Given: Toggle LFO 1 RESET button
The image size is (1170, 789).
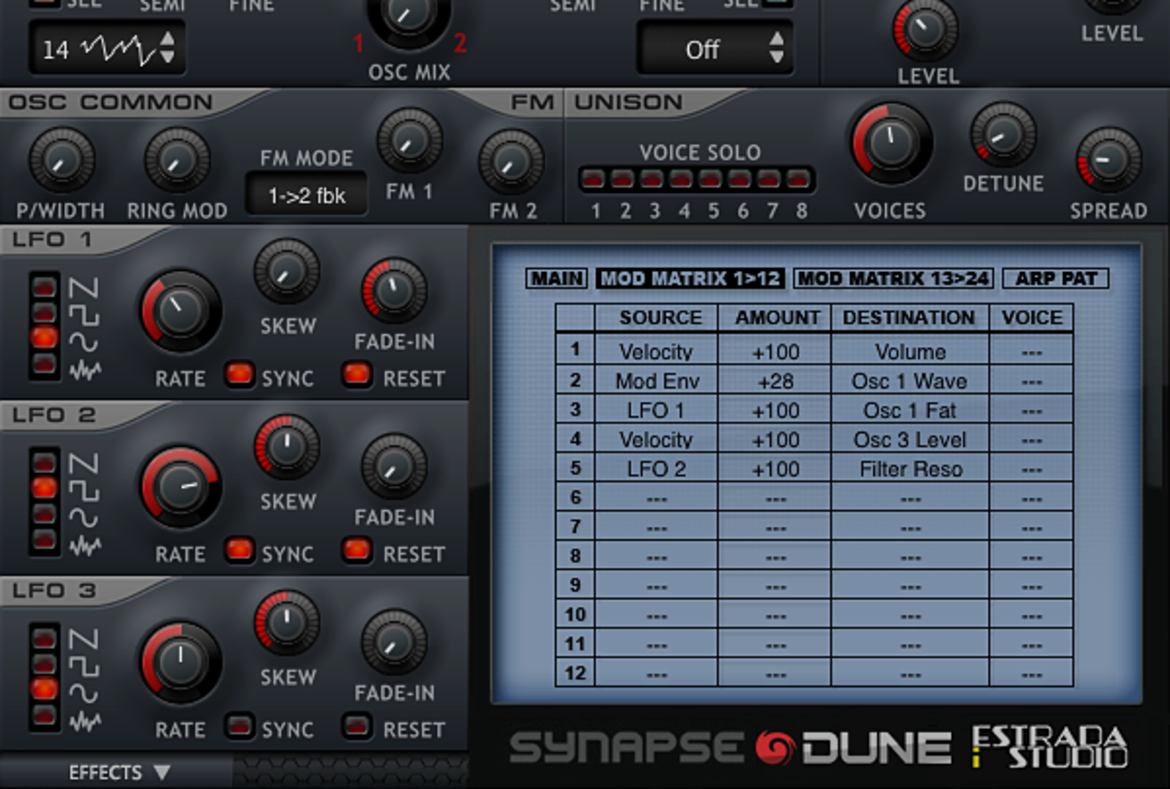Looking at the screenshot, I should 357,374.
